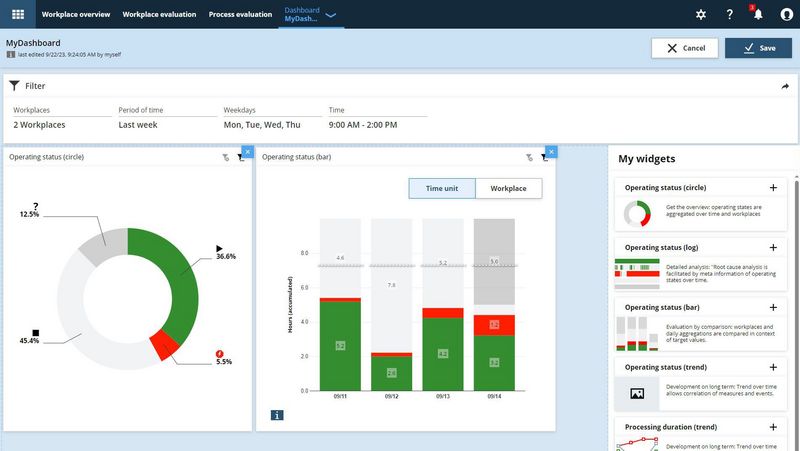This screenshot has width=800, height=451.
Task: Add the Operating status (log) widget
Action: pyautogui.click(x=773, y=247)
